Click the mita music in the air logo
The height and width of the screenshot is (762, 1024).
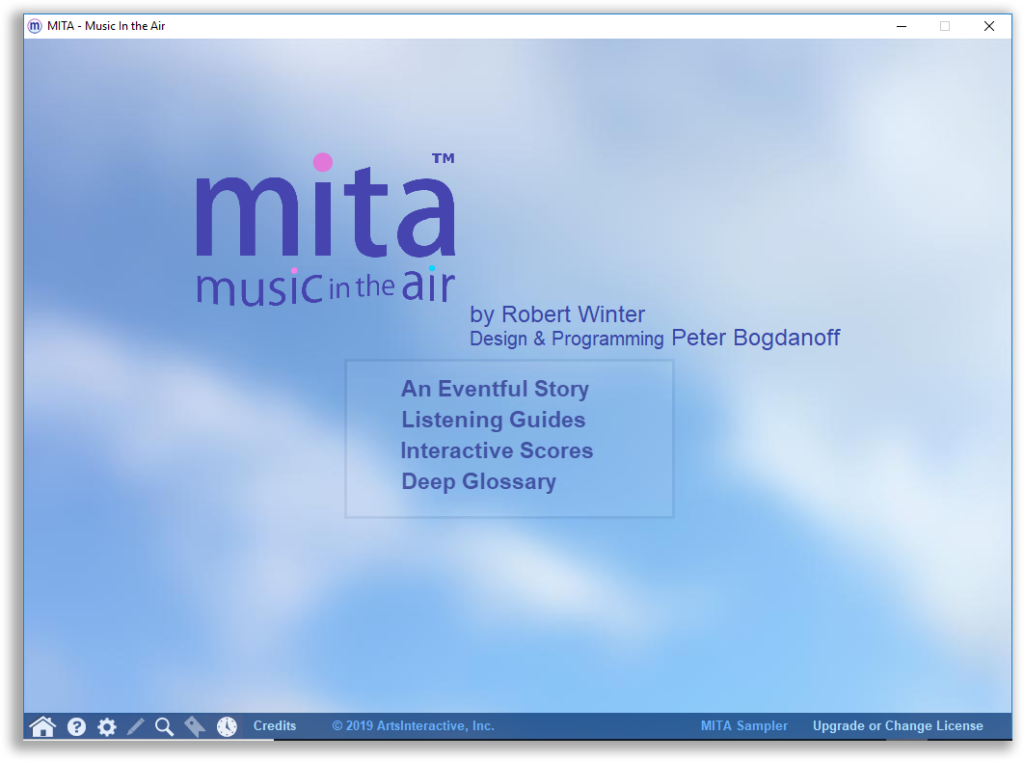coord(325,230)
